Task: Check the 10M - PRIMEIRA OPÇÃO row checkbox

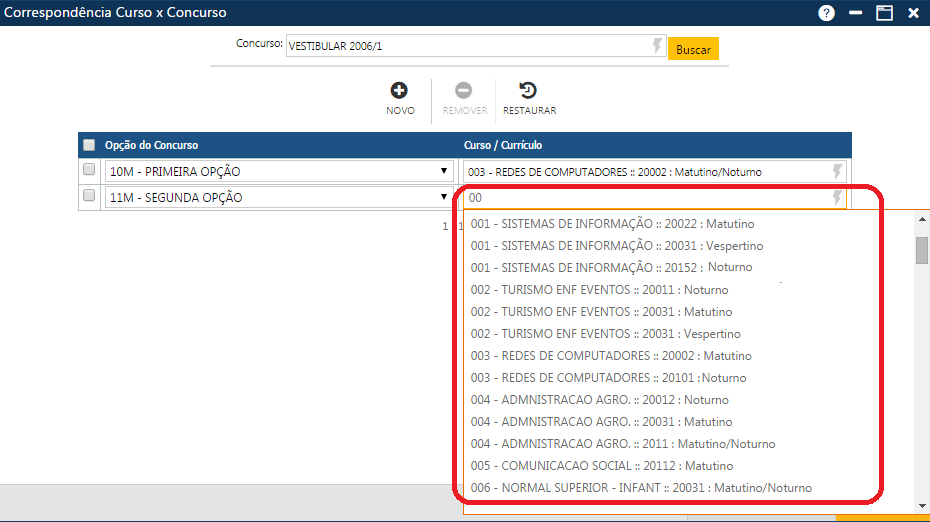Action: pos(89,170)
